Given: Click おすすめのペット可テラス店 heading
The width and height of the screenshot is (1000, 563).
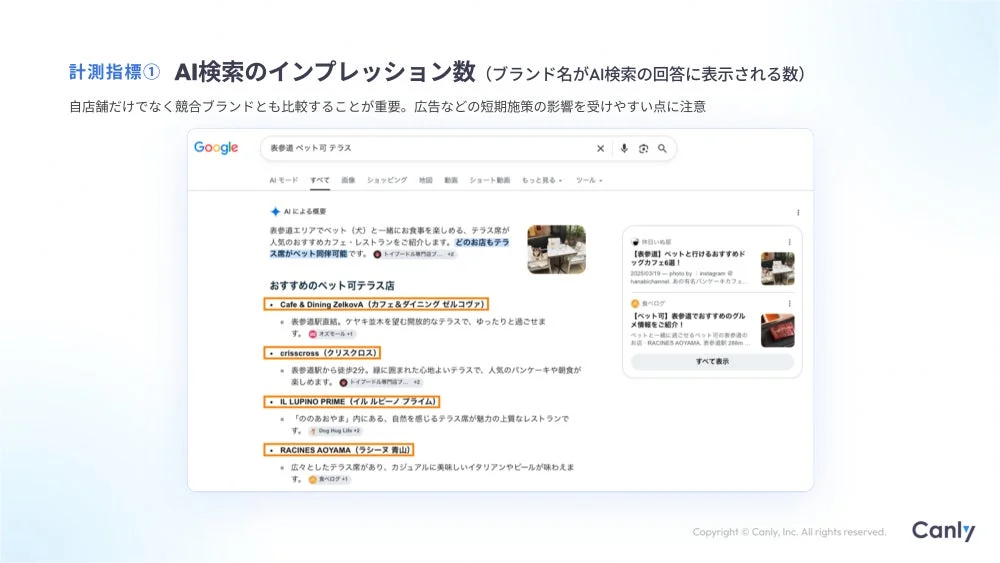Looking at the screenshot, I should pyautogui.click(x=332, y=285).
